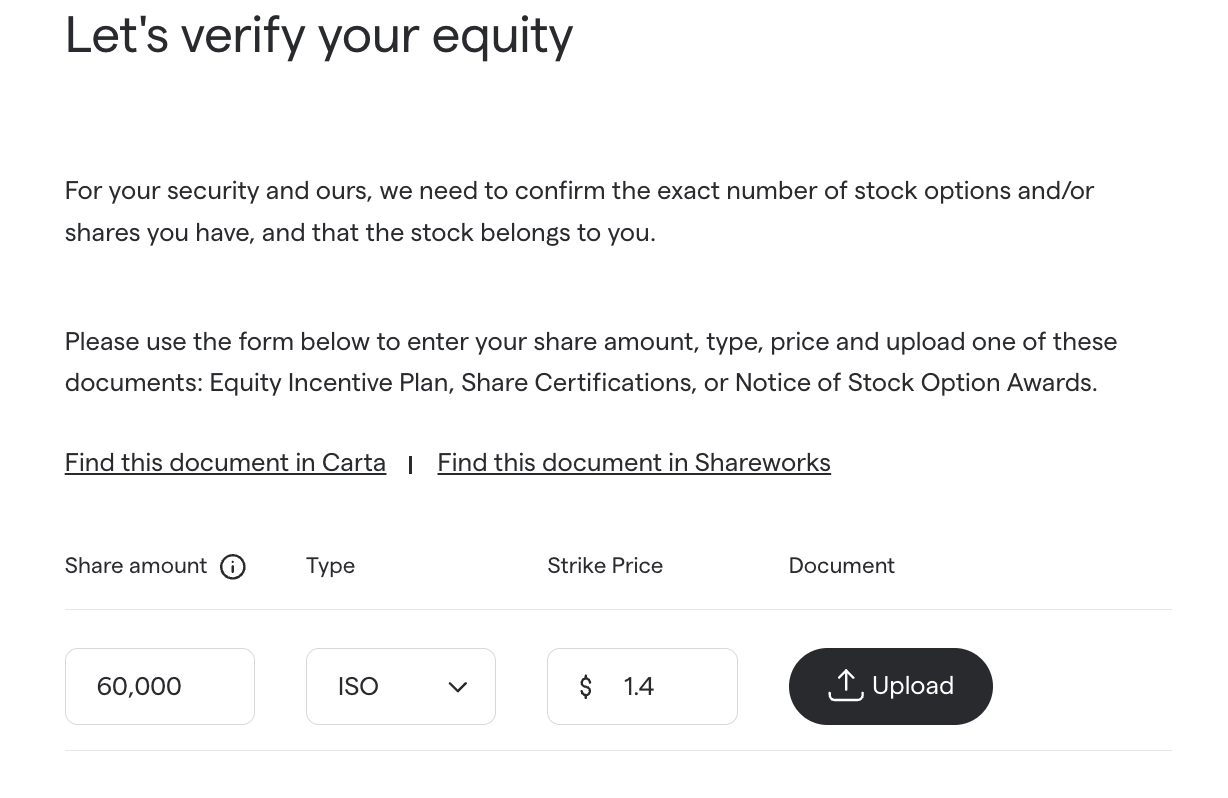The height and width of the screenshot is (798, 1228).
Task: Click the upload arrow icon
Action: pos(846,685)
